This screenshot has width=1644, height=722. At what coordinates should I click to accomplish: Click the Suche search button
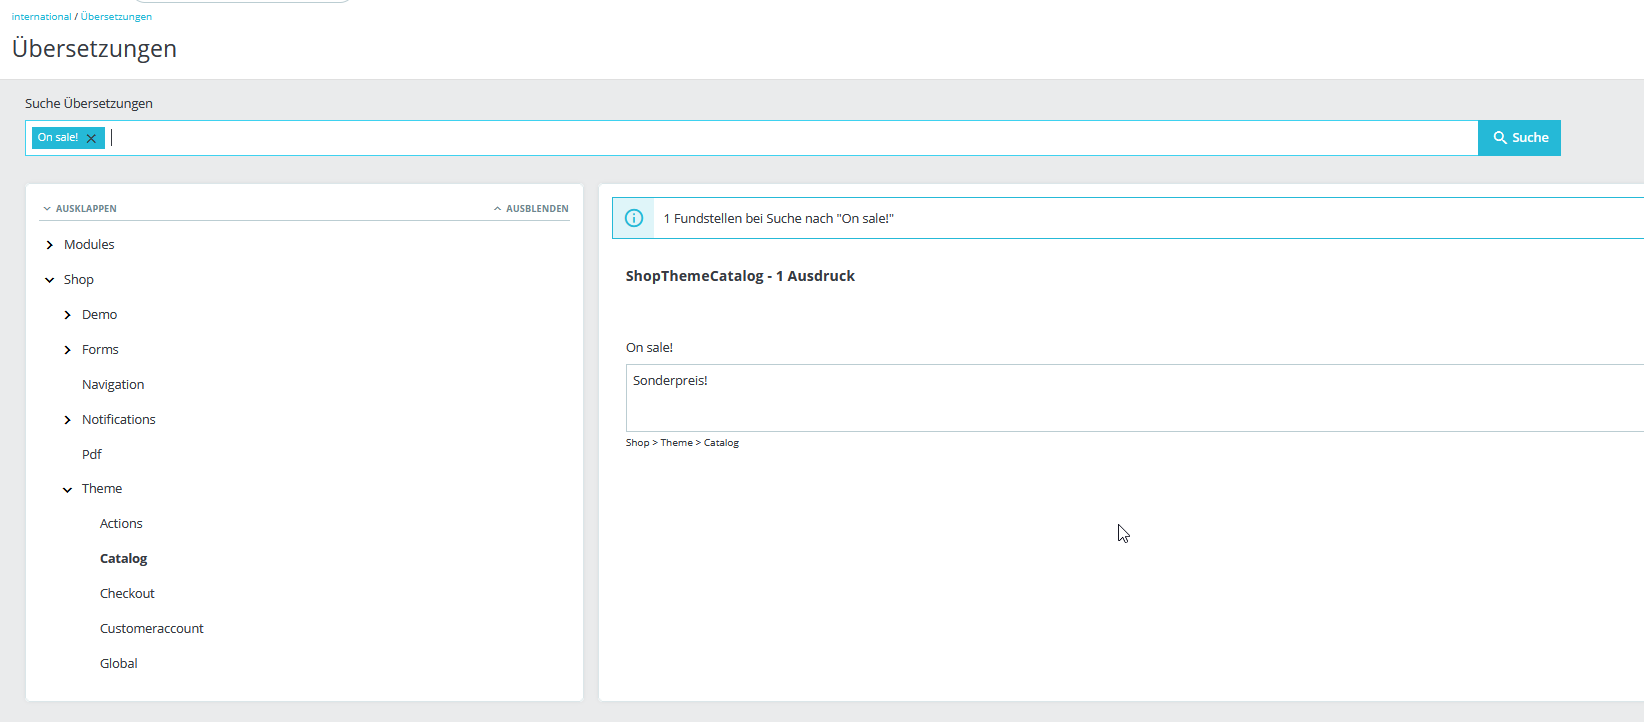coord(1519,138)
